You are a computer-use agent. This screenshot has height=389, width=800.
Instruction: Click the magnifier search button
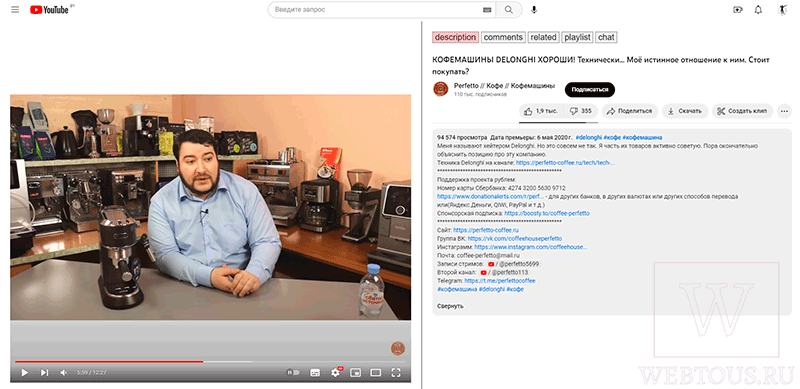point(509,10)
